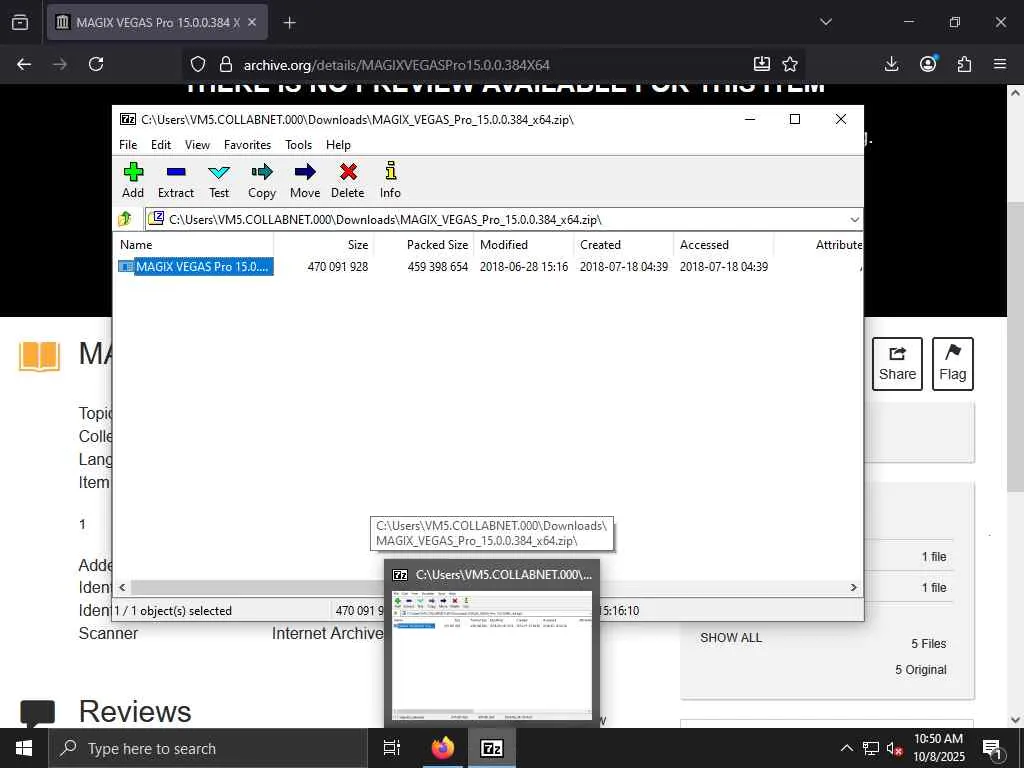Image resolution: width=1024 pixels, height=768 pixels.
Task: Open Firefox downloads panel
Action: (891, 64)
